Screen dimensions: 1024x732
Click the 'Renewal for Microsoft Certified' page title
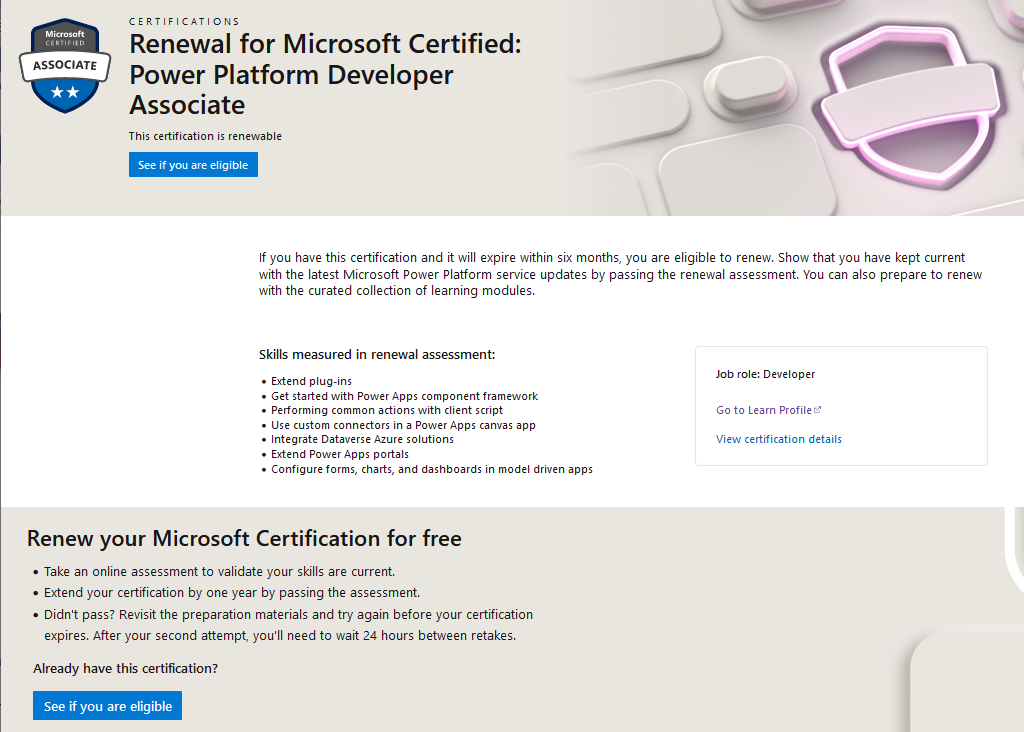point(325,74)
